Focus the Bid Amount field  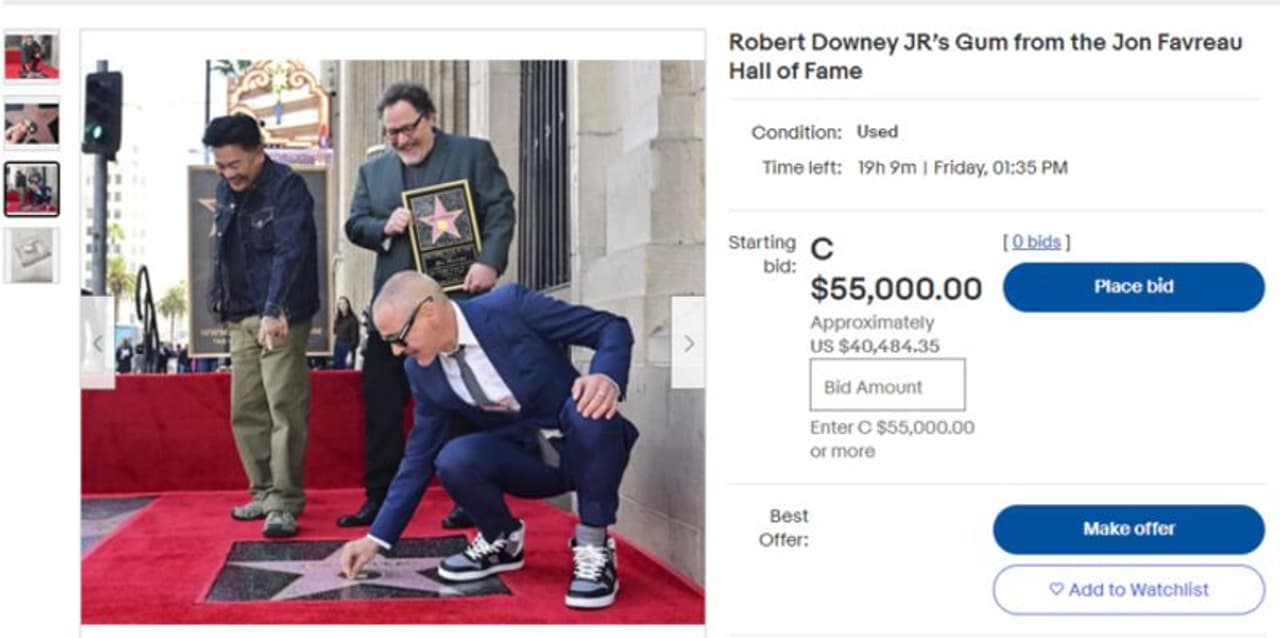pos(887,385)
